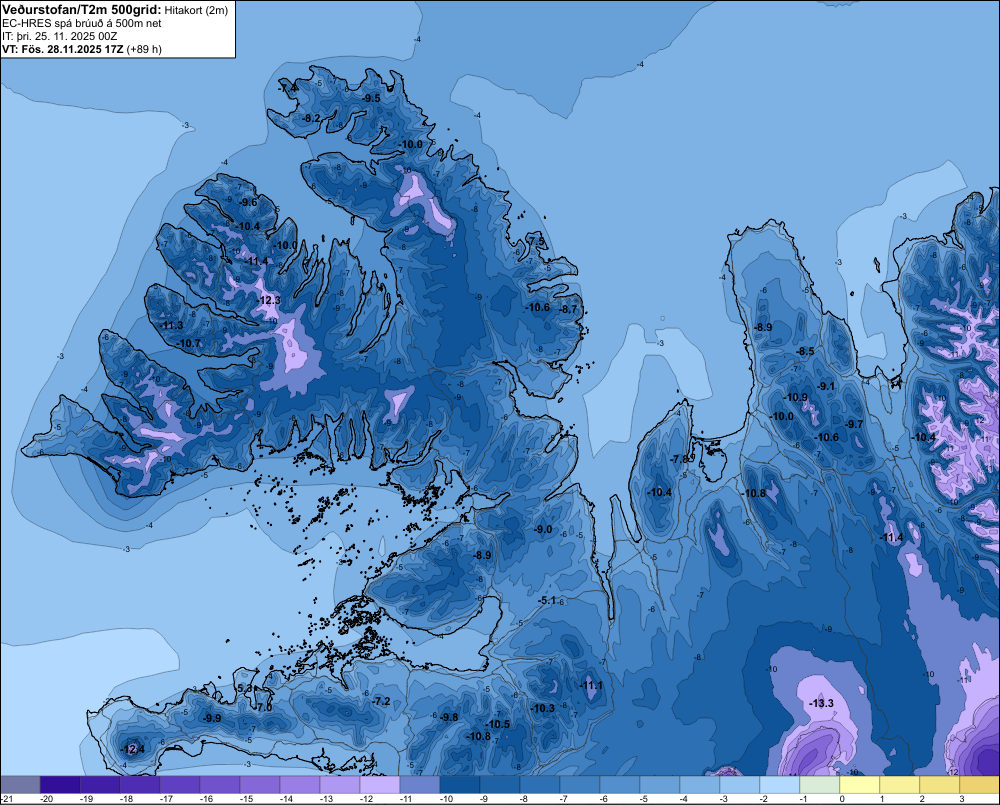The image size is (1000, 805).
Task: Click the -11.1 temperature label
Action: (x=591, y=686)
